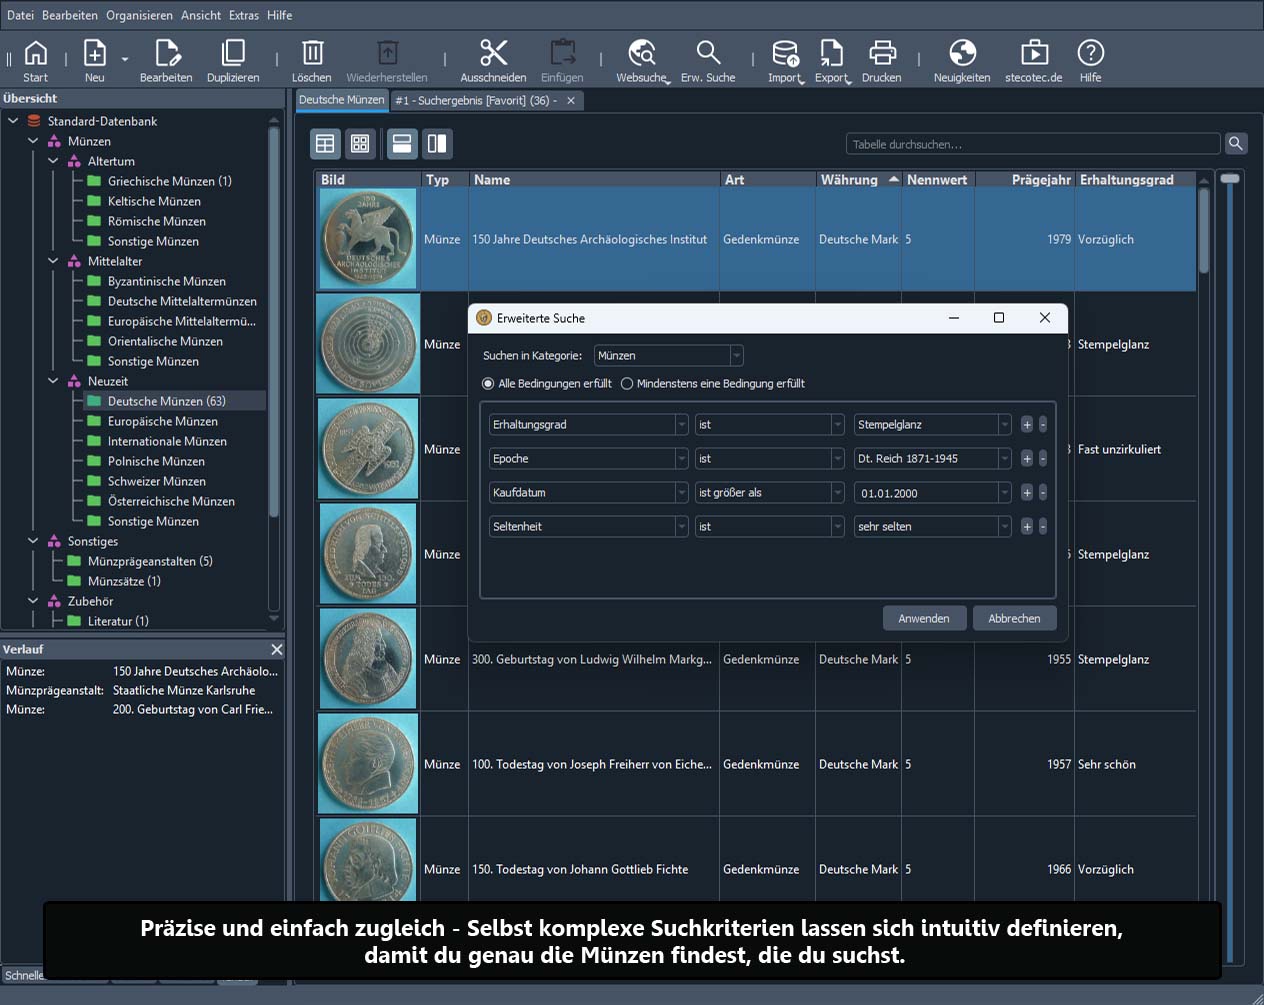Click the Ausschneiden scissors icon
This screenshot has width=1264, height=1005.
click(493, 53)
